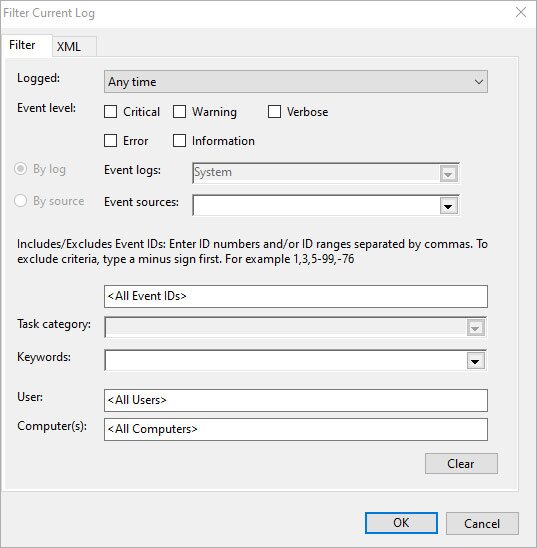Open the Logged time dropdown

point(296,82)
